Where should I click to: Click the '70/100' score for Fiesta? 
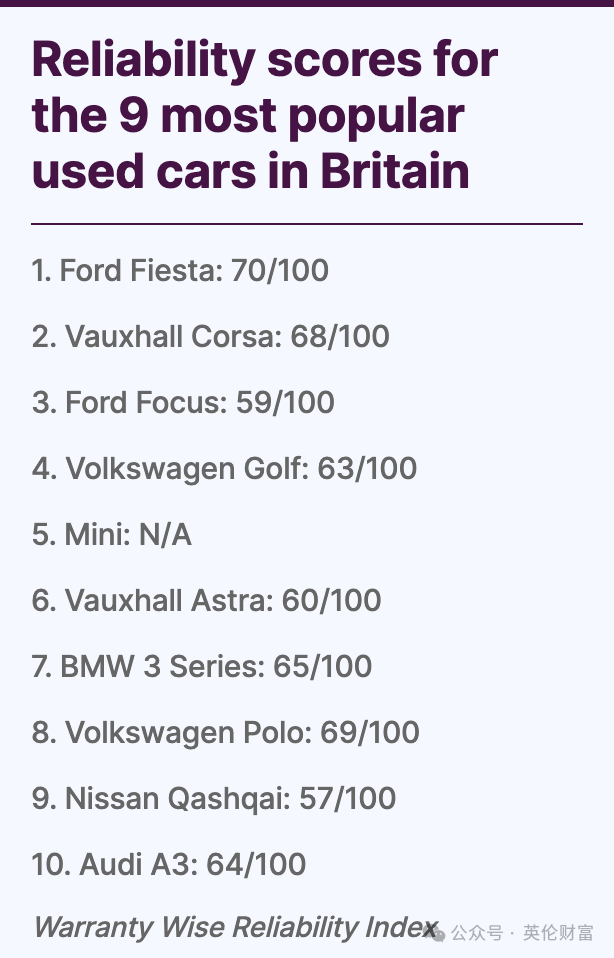[280, 271]
